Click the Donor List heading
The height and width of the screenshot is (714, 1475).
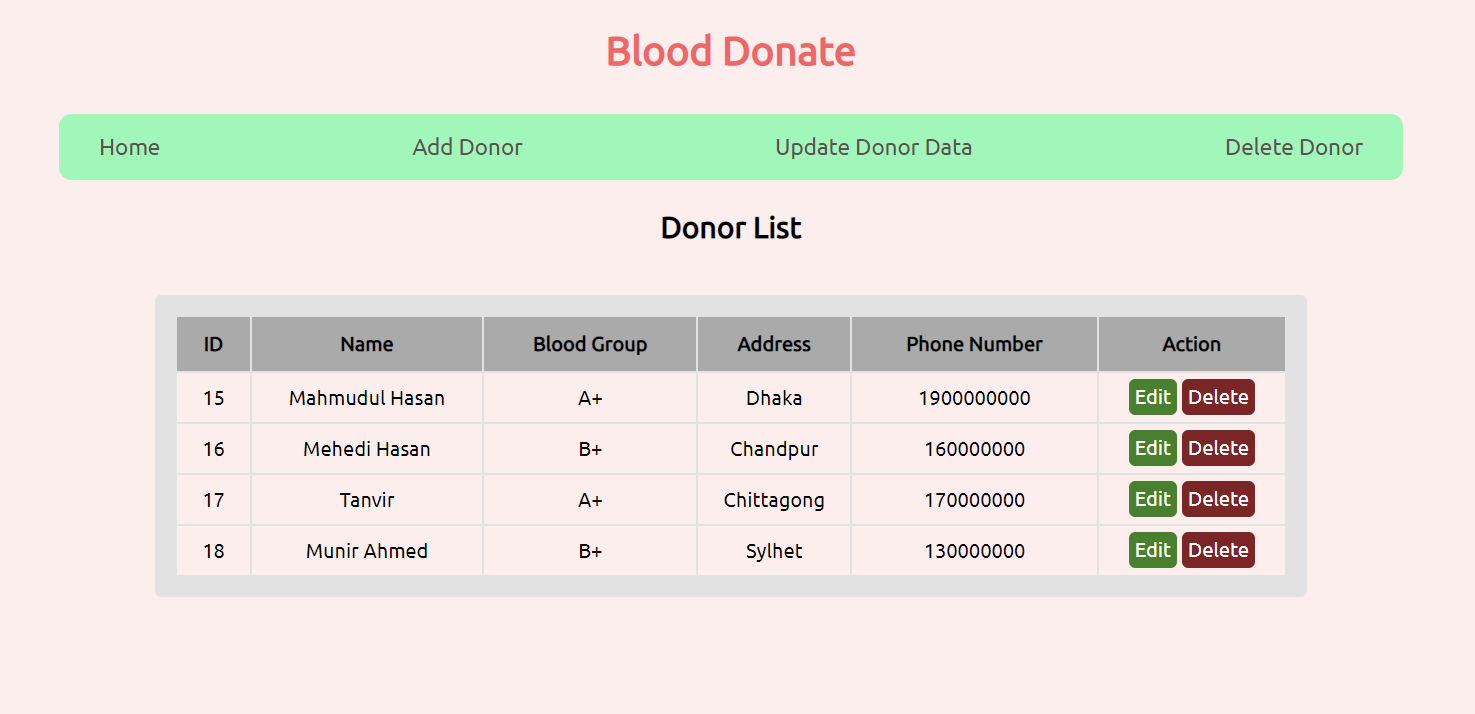(x=730, y=228)
